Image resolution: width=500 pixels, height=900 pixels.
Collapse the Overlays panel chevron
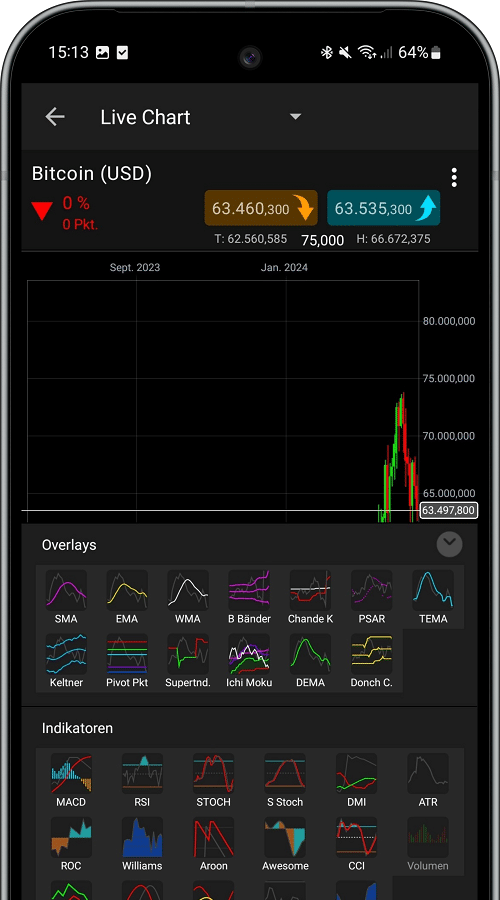[x=449, y=544]
